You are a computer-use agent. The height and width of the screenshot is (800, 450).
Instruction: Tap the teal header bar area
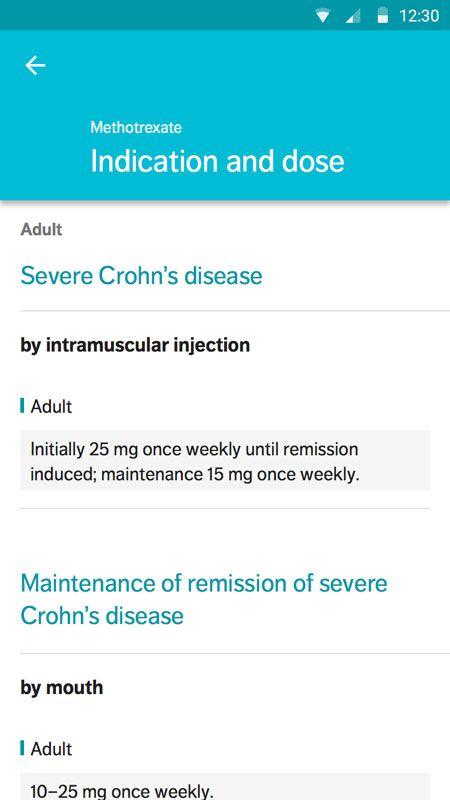click(x=225, y=115)
